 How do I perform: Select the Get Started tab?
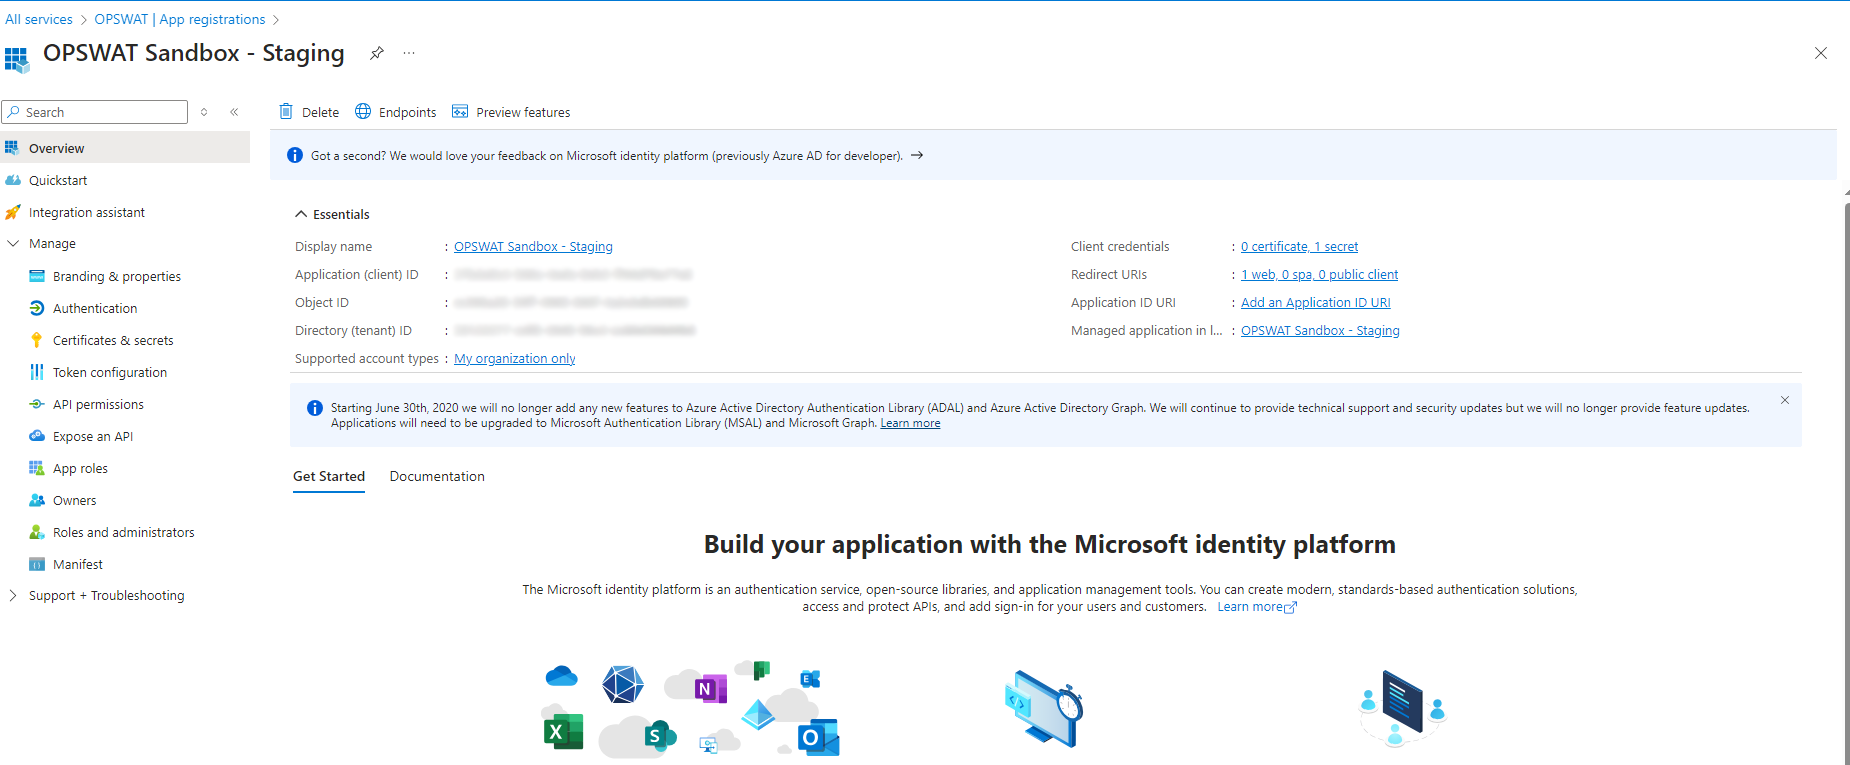(x=329, y=476)
